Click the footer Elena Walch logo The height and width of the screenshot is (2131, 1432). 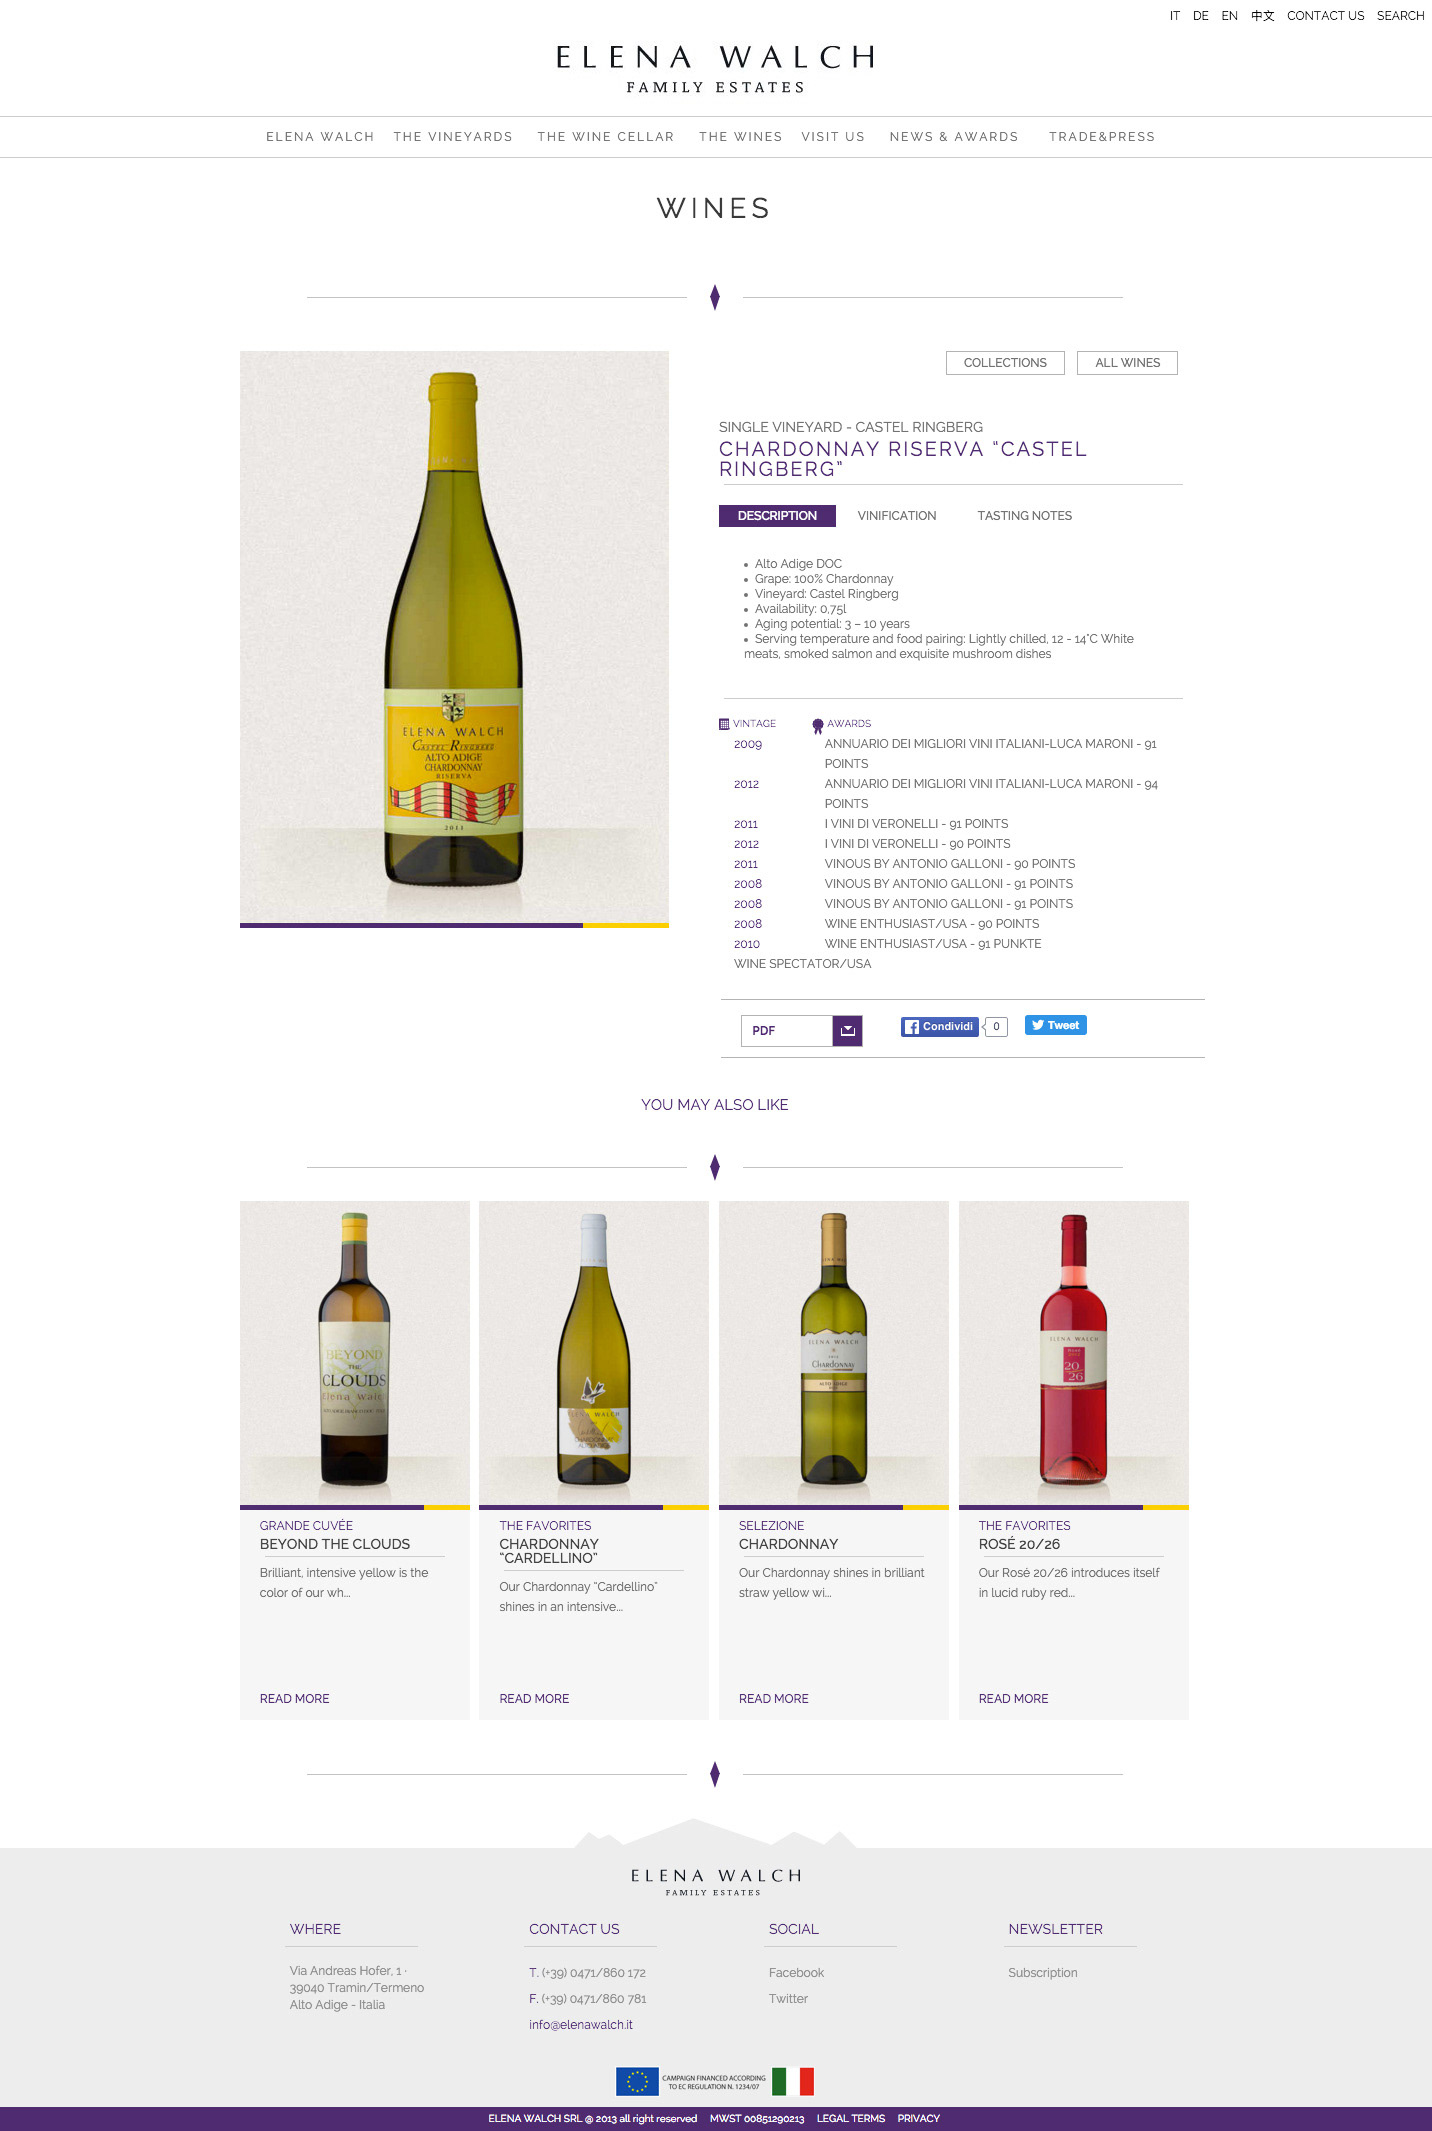(715, 1881)
